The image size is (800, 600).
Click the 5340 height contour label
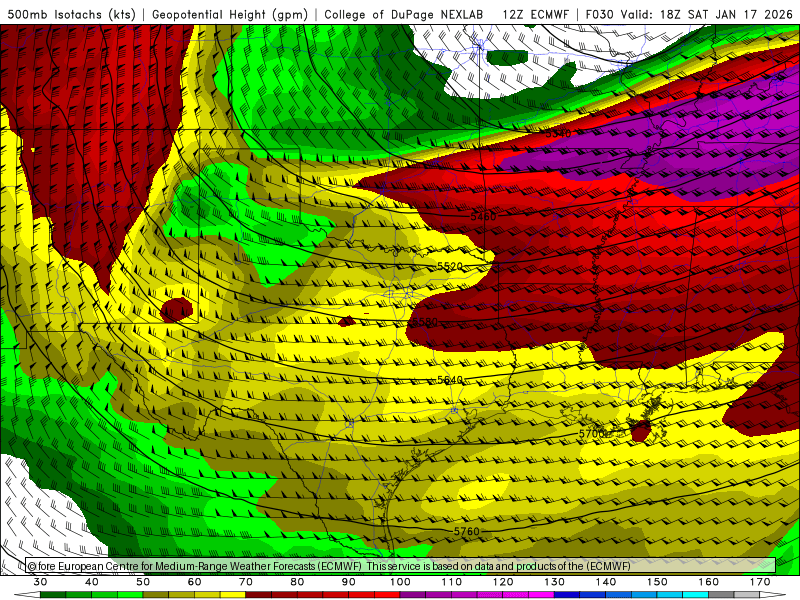pos(558,134)
